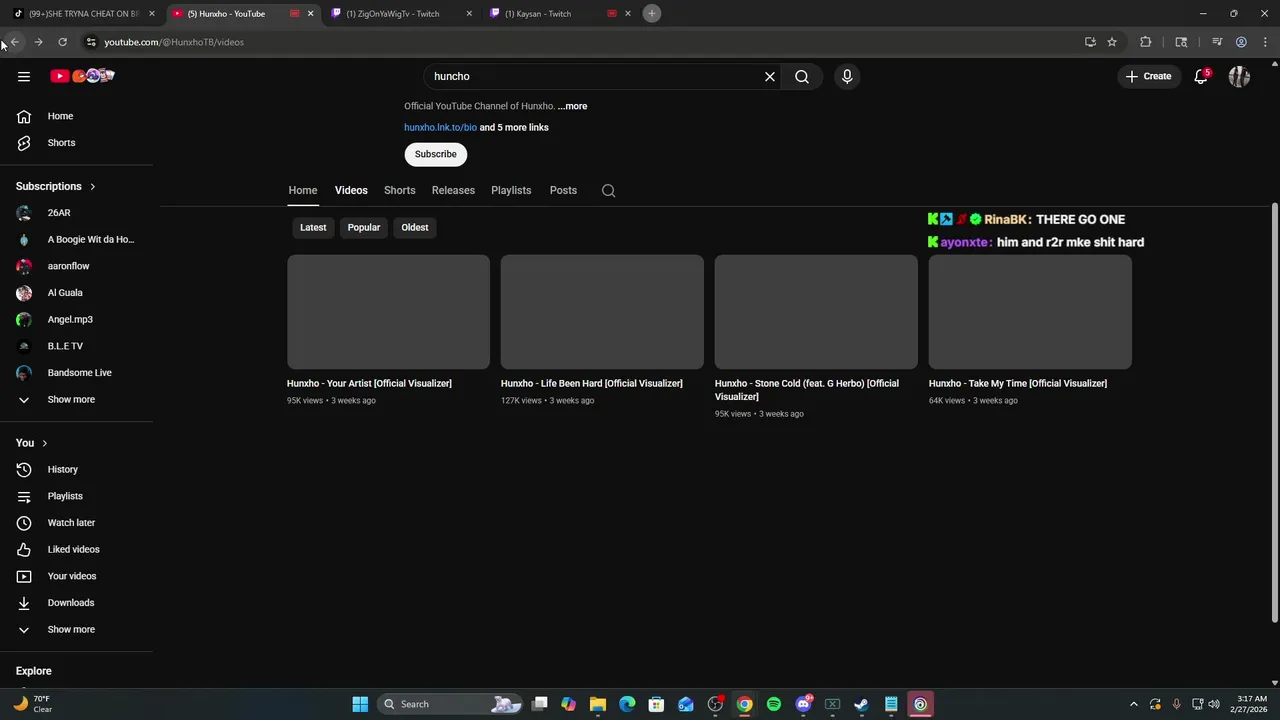The width and height of the screenshot is (1280, 720).
Task: Open File Explorer from taskbar
Action: pyautogui.click(x=598, y=704)
